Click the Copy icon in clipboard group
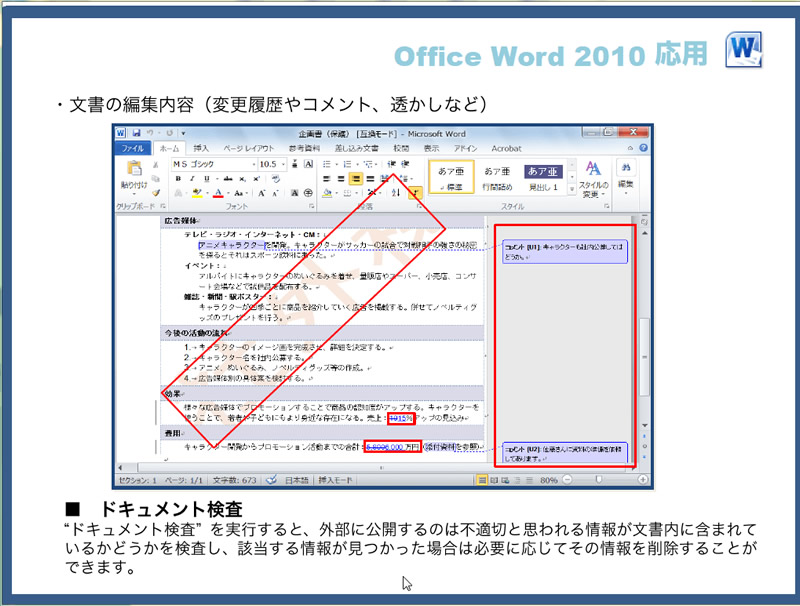800x606 pixels. pos(156,179)
